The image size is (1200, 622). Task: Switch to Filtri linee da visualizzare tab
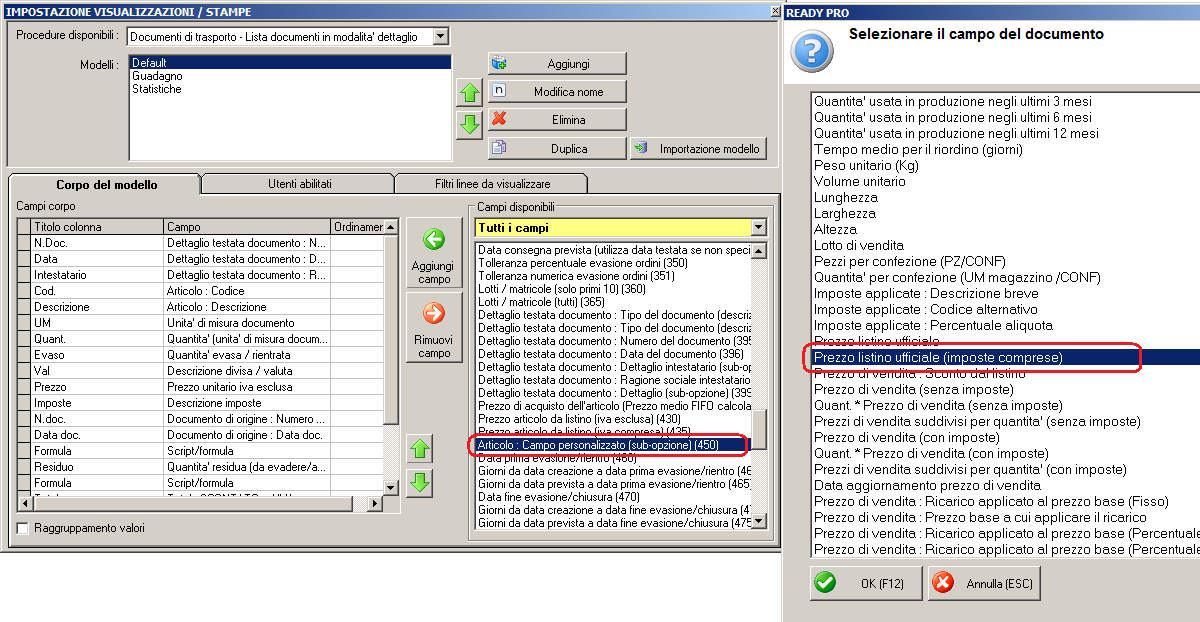(491, 184)
